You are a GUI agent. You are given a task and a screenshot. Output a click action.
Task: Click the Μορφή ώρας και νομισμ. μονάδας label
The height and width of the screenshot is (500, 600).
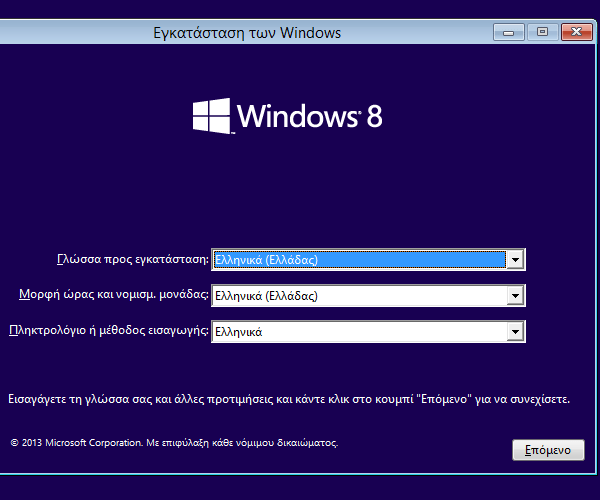pos(114,295)
